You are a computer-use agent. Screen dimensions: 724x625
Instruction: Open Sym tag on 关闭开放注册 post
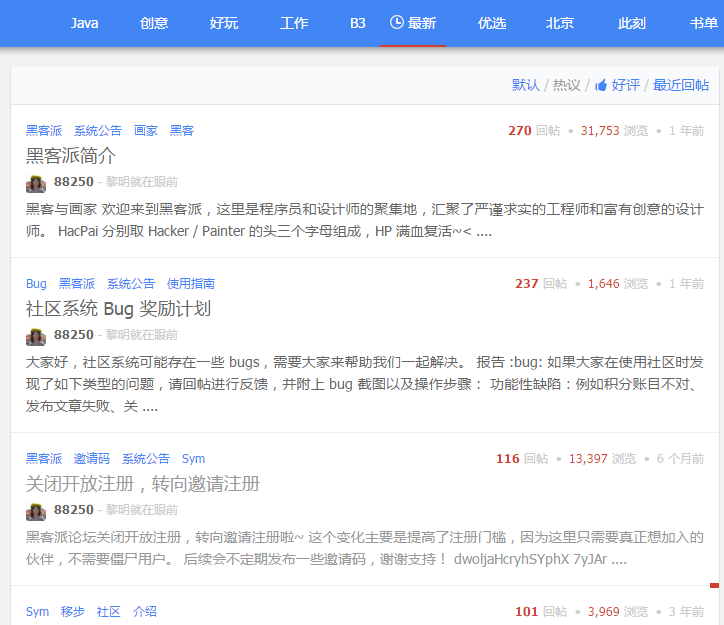(193, 458)
